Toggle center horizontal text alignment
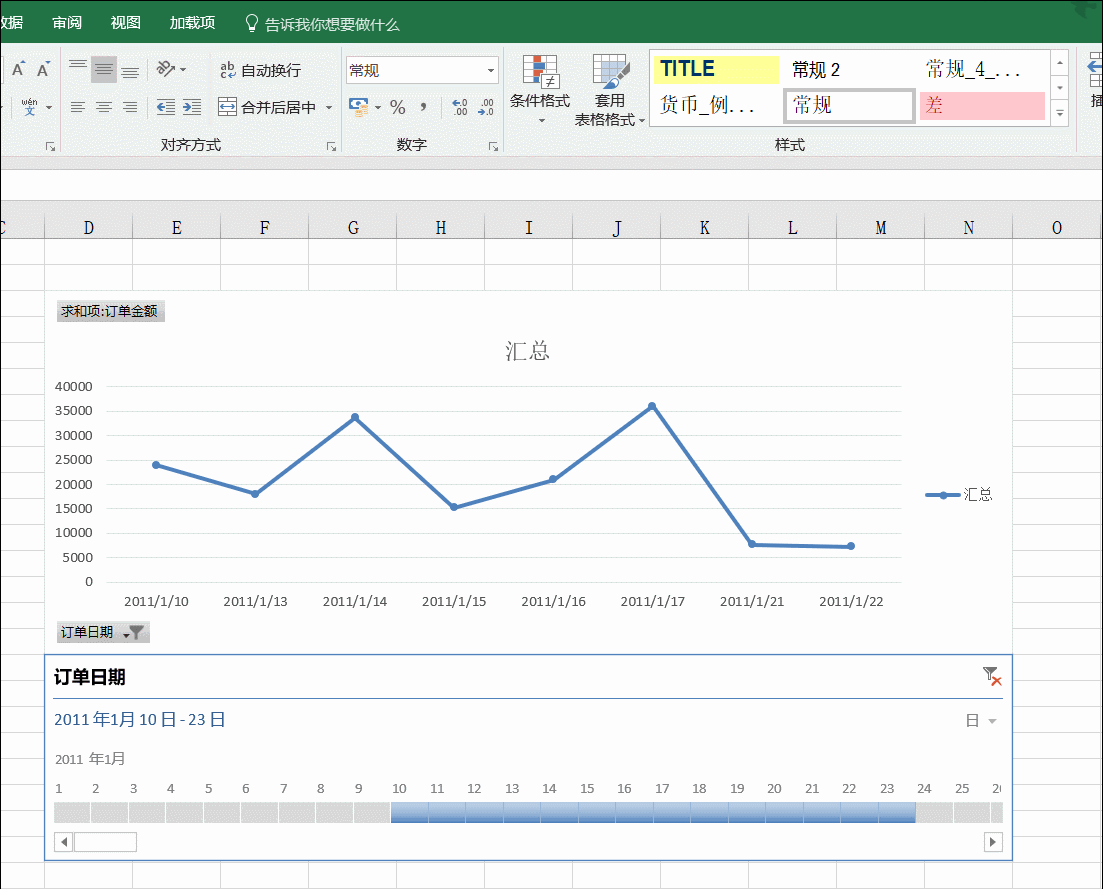 point(104,107)
